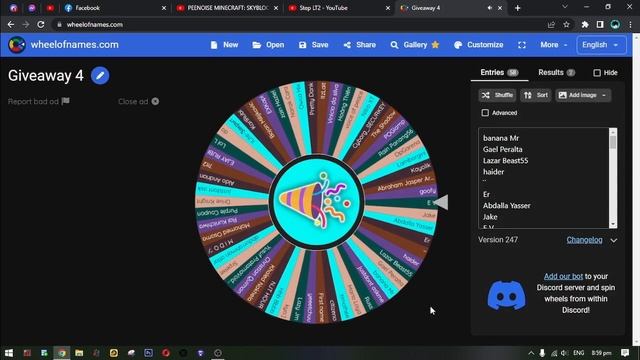Switch to the Entries tab
The height and width of the screenshot is (360, 640).
point(499,73)
